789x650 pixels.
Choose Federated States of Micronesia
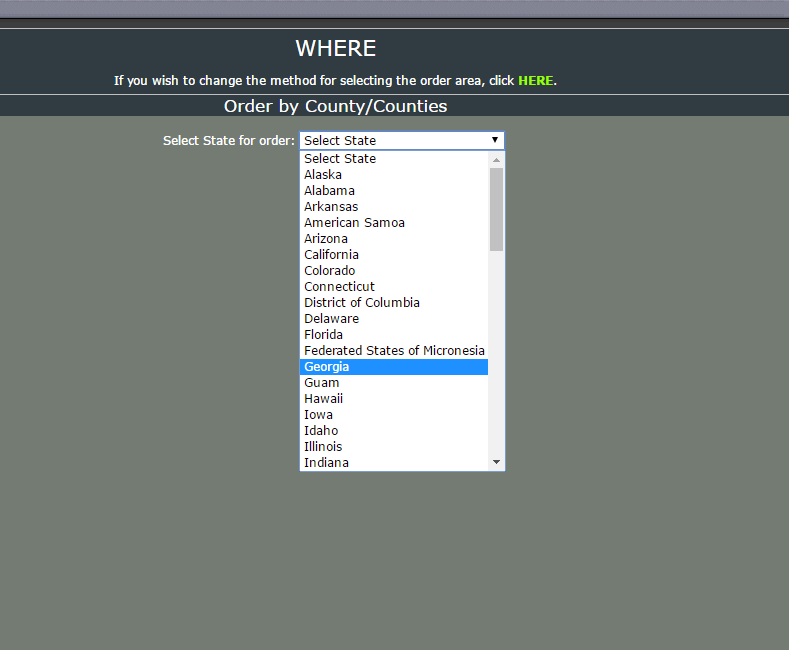point(394,351)
